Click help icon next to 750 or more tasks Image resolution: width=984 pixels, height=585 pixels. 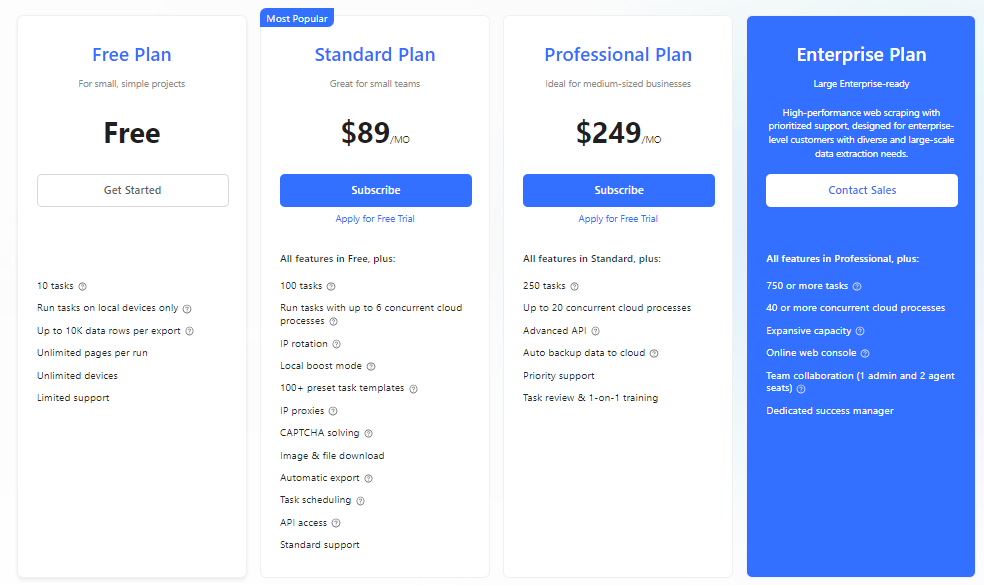(x=857, y=286)
